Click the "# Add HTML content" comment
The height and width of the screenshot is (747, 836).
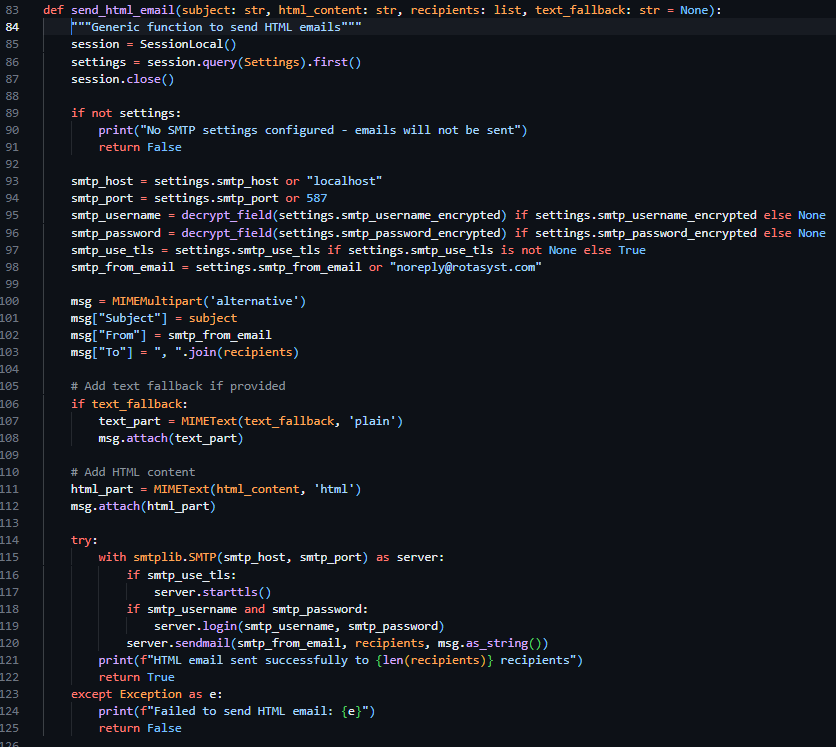[133, 472]
